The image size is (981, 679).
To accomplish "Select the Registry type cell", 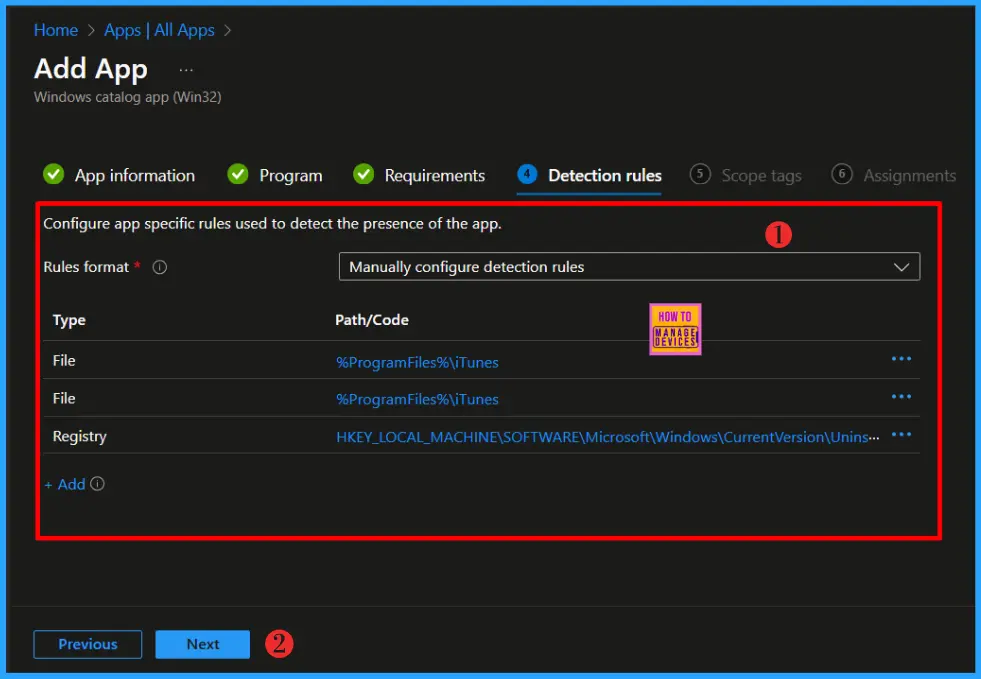I will 79,436.
